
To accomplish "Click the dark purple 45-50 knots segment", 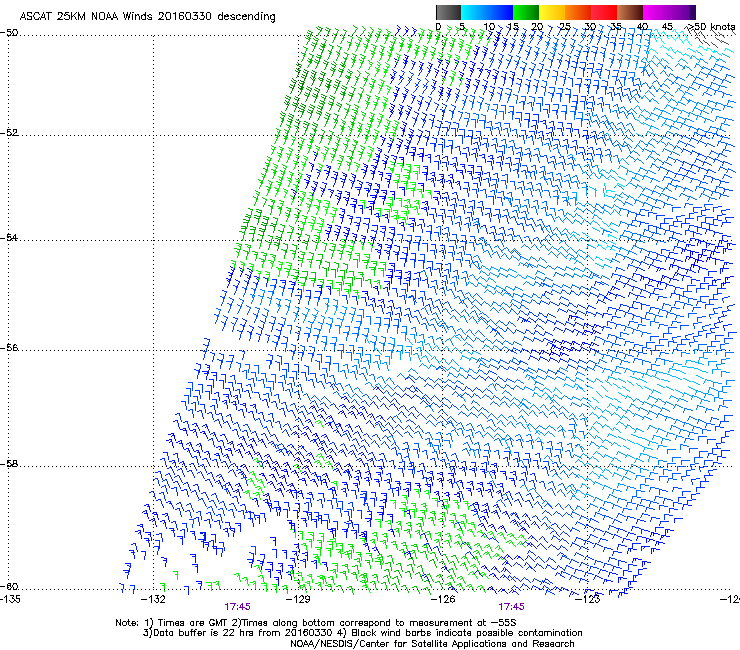I will [x=682, y=12].
